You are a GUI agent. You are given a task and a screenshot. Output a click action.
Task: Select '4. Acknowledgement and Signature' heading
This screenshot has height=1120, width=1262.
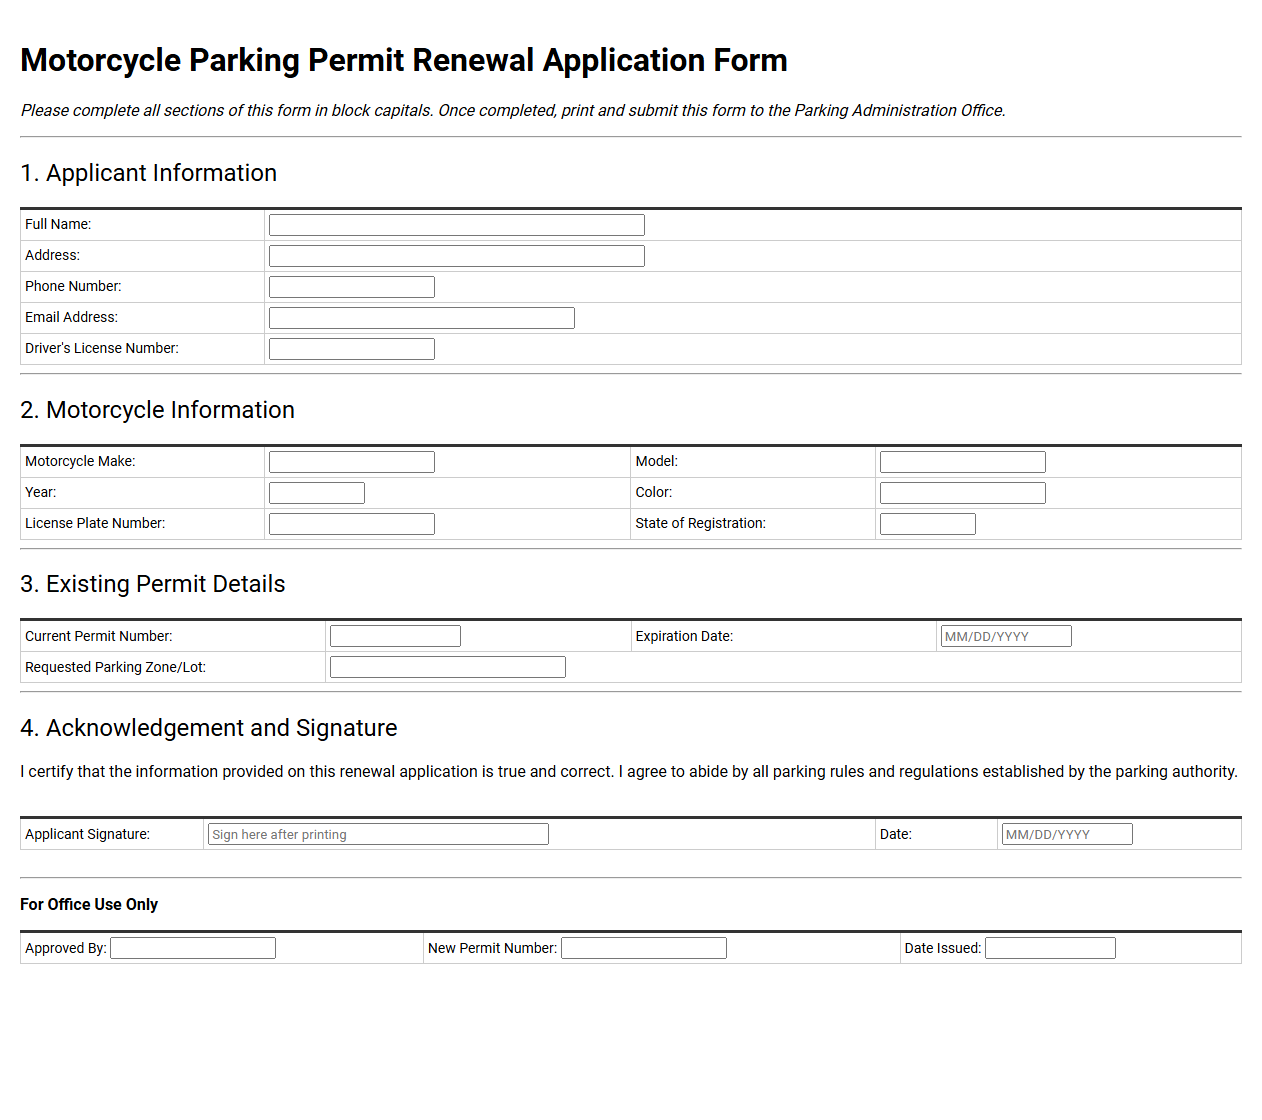coord(209,728)
